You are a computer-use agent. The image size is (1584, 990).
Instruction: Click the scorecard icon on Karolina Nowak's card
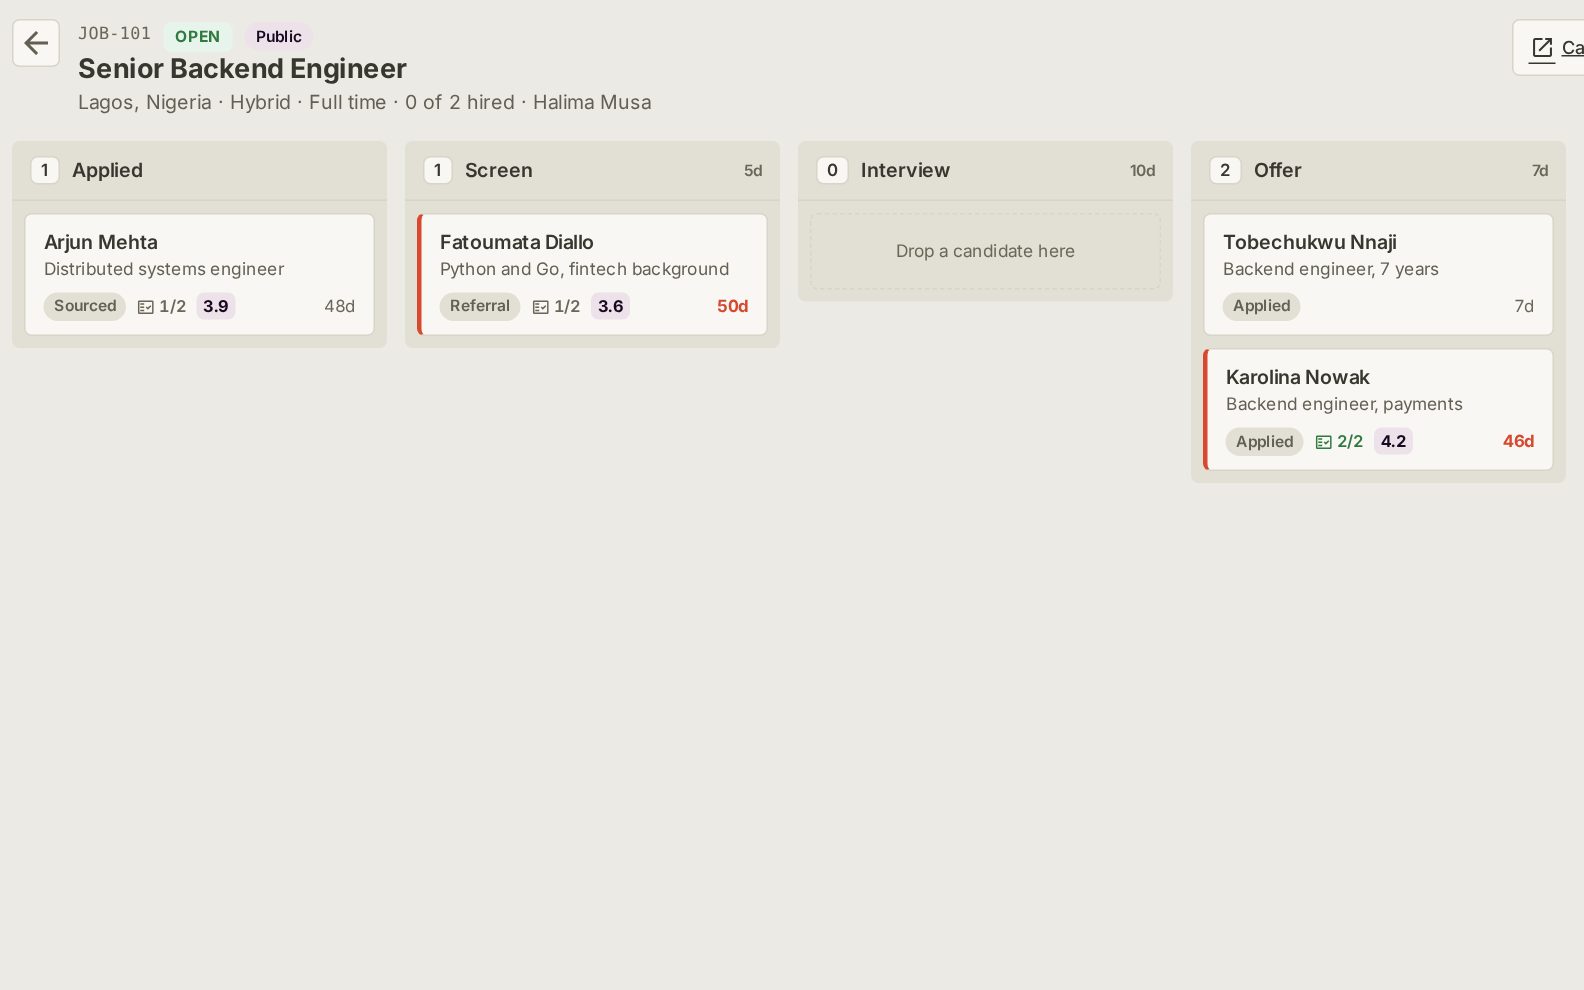click(1324, 442)
